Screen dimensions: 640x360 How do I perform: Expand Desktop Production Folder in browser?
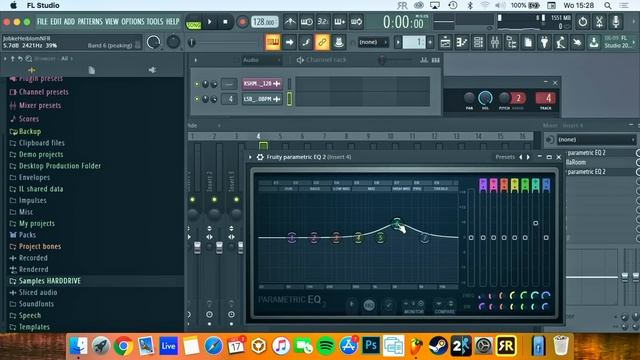60,166
